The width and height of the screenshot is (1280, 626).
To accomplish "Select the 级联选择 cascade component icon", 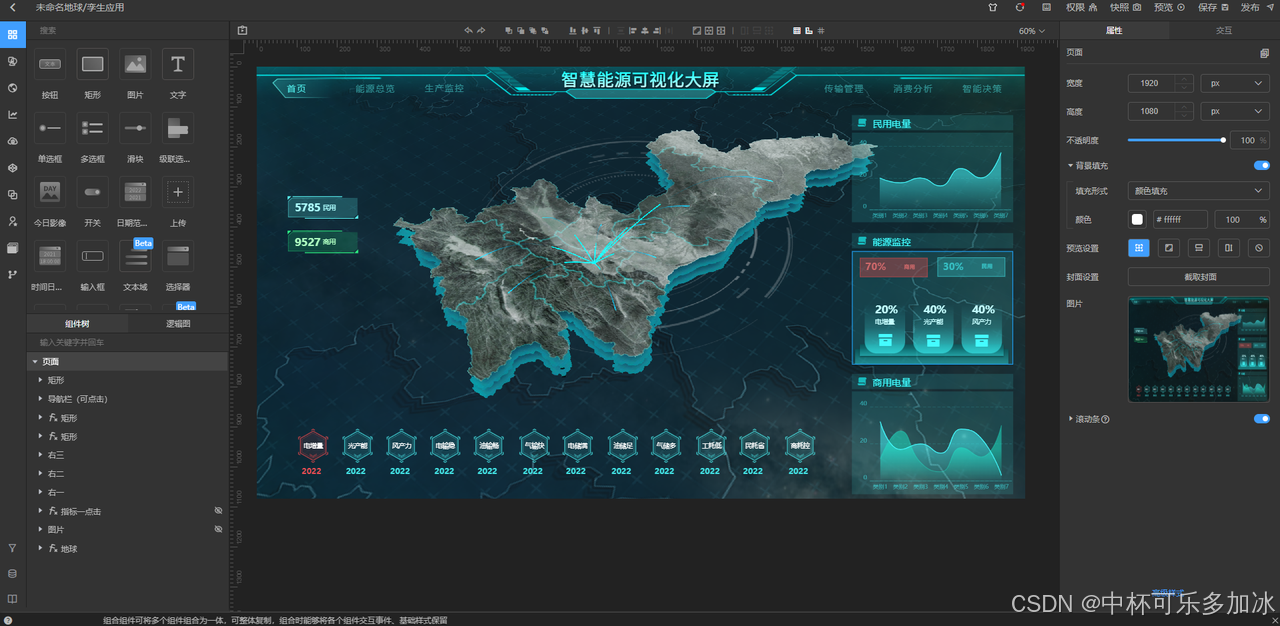I will pos(178,128).
